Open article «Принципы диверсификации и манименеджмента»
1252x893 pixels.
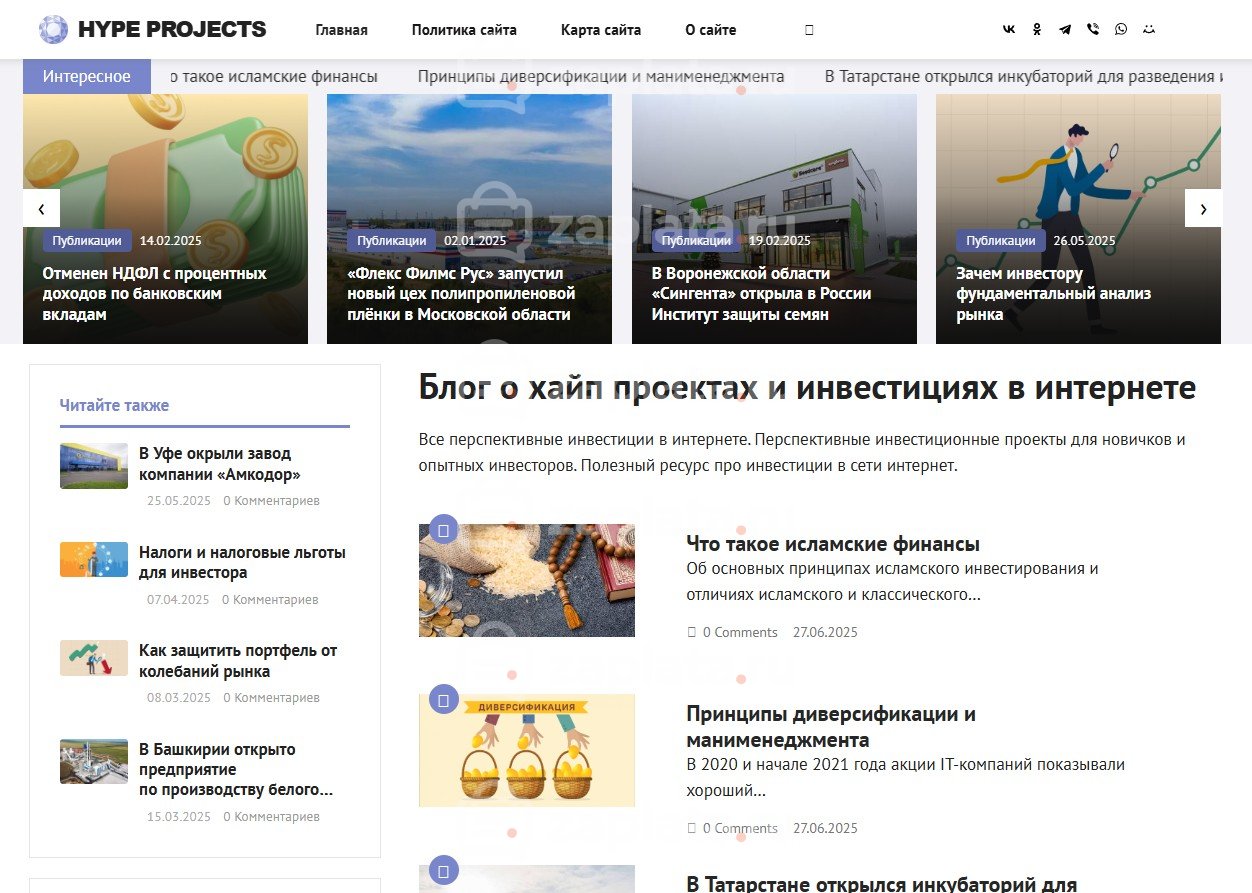coord(831,727)
